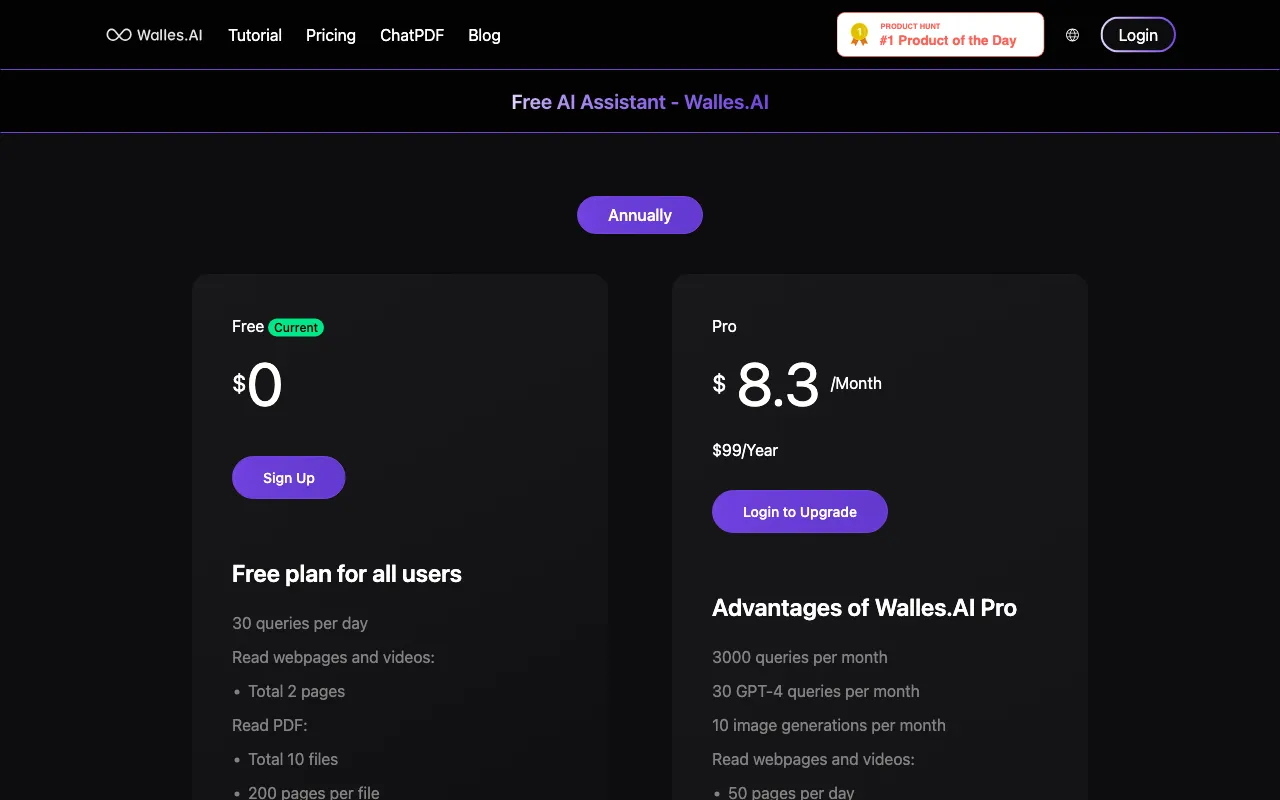The width and height of the screenshot is (1280, 800).
Task: Click the Pro plan 8.3 price
Action: tap(778, 385)
